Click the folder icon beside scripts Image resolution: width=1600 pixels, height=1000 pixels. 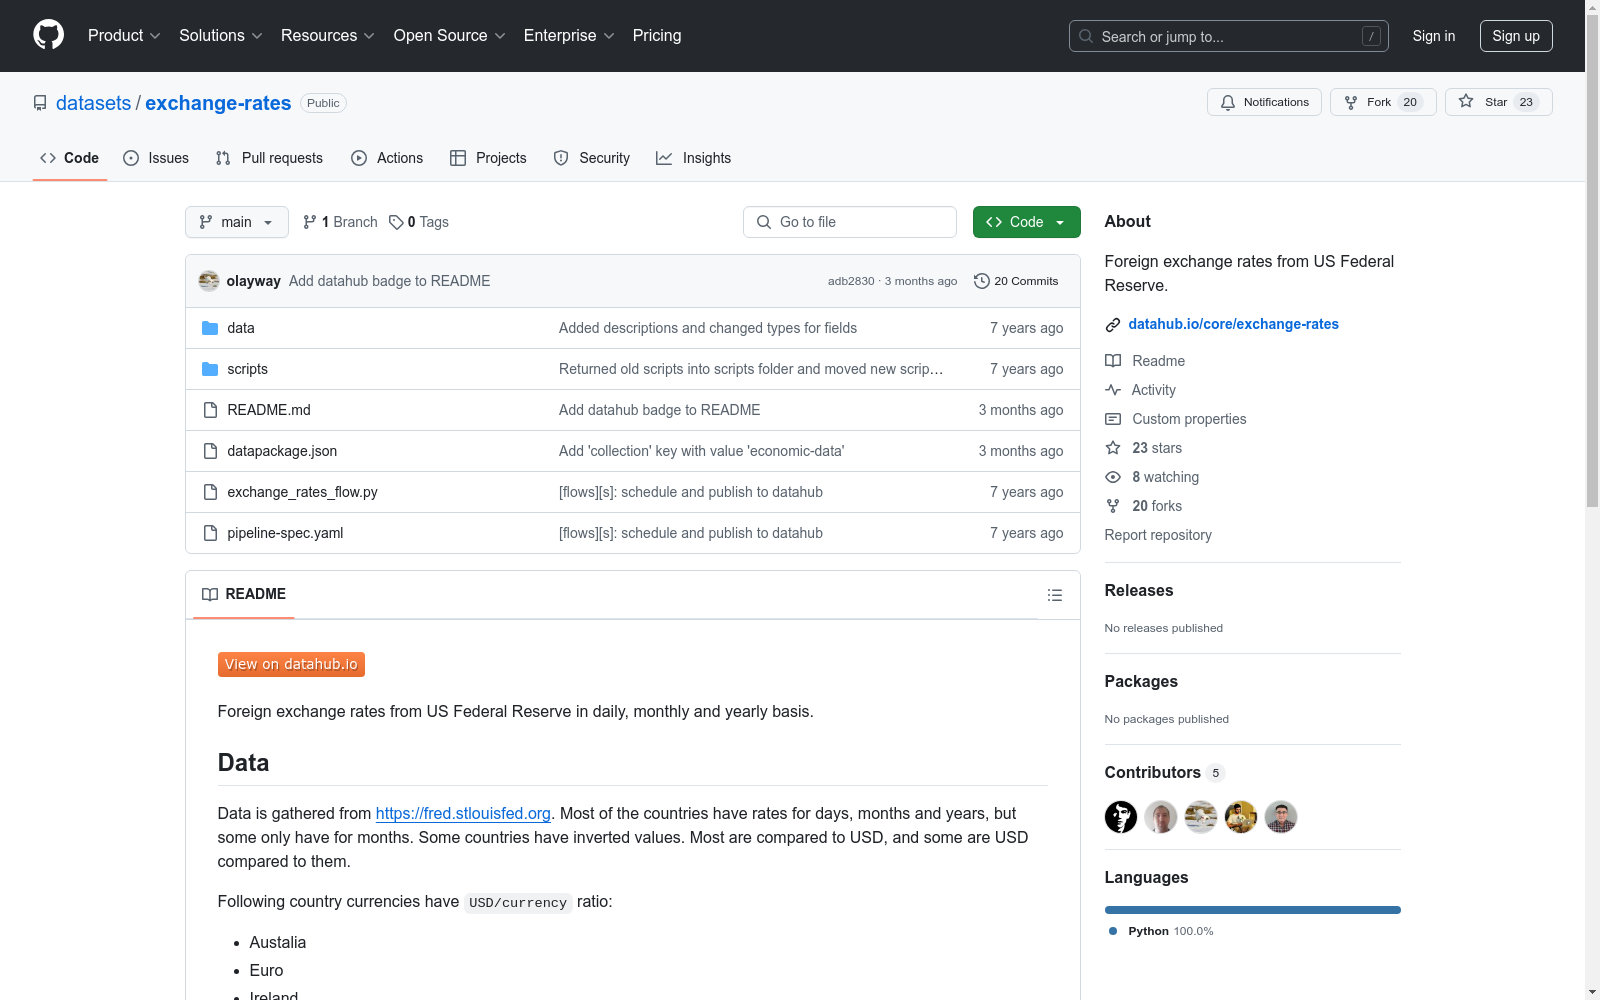click(x=210, y=369)
